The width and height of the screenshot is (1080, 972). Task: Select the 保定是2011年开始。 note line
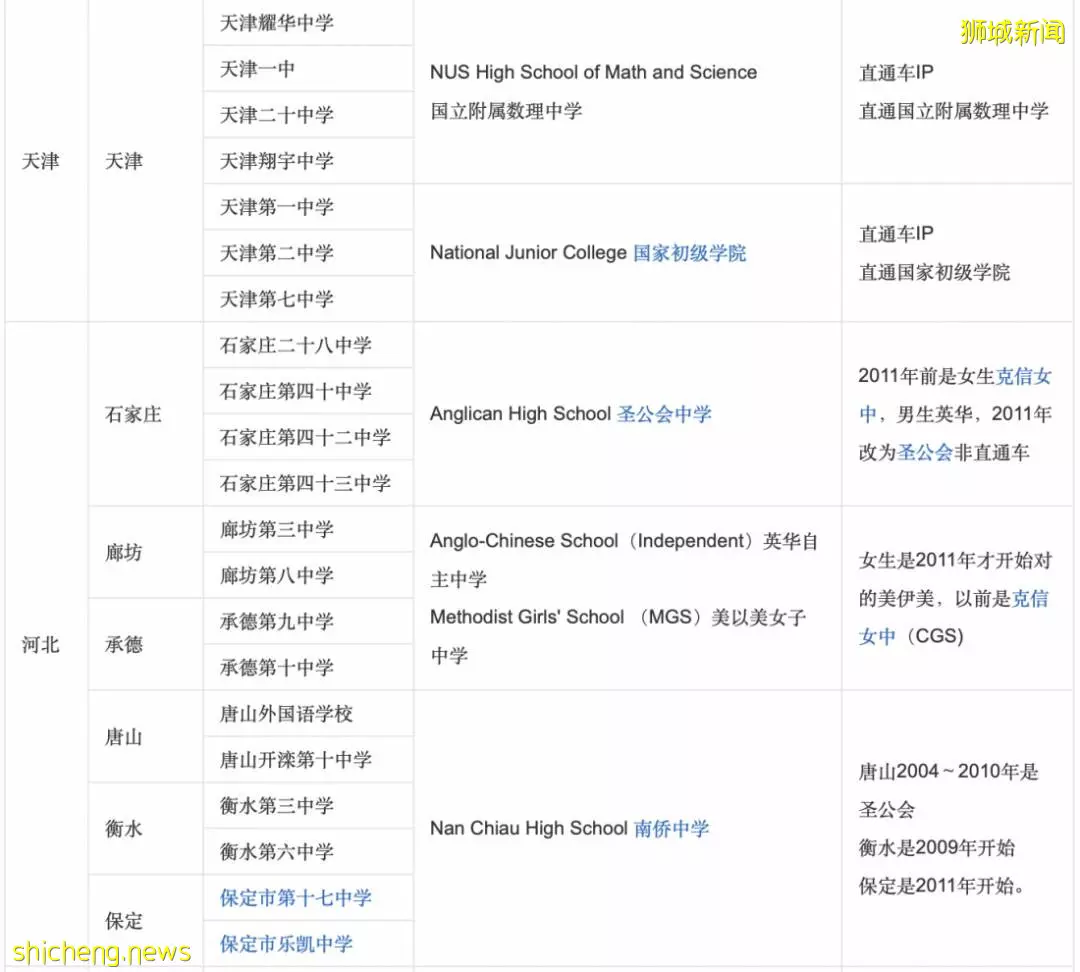click(x=941, y=885)
